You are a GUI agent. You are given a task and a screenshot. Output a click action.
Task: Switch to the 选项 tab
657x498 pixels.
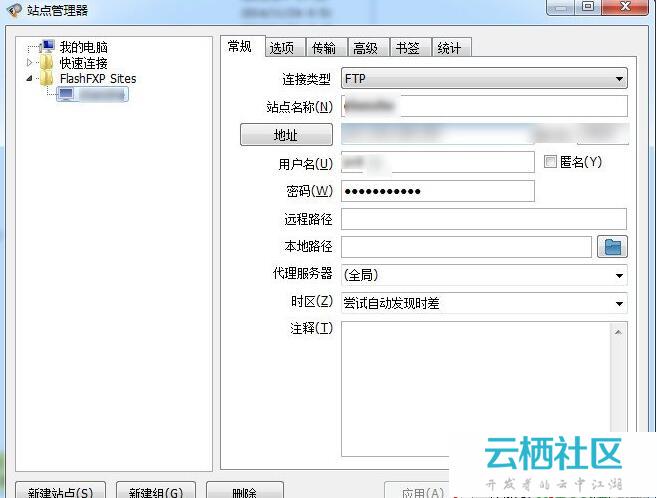[285, 47]
